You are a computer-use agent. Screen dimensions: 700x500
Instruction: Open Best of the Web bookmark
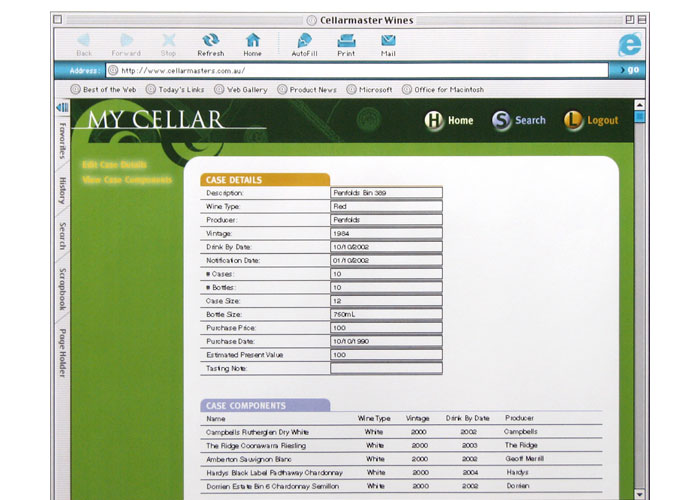pyautogui.click(x=104, y=89)
